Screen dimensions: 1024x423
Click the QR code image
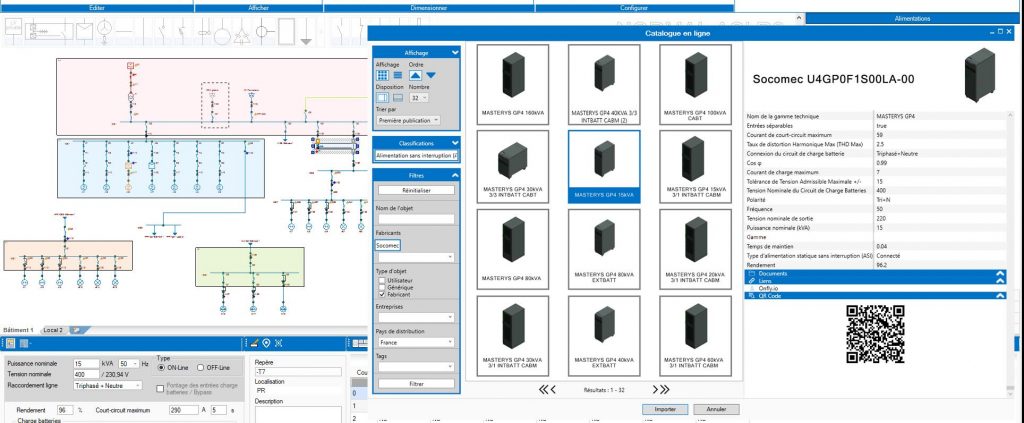[x=875, y=334]
